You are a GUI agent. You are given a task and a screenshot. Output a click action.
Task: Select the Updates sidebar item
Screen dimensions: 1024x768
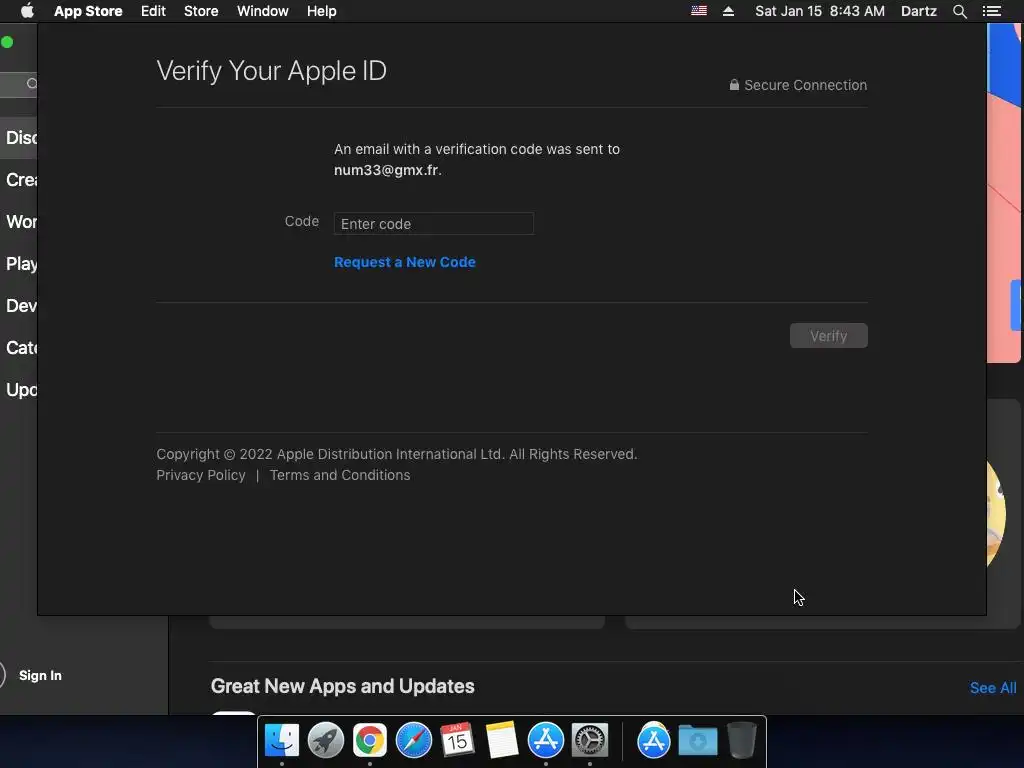pyautogui.click(x=19, y=390)
